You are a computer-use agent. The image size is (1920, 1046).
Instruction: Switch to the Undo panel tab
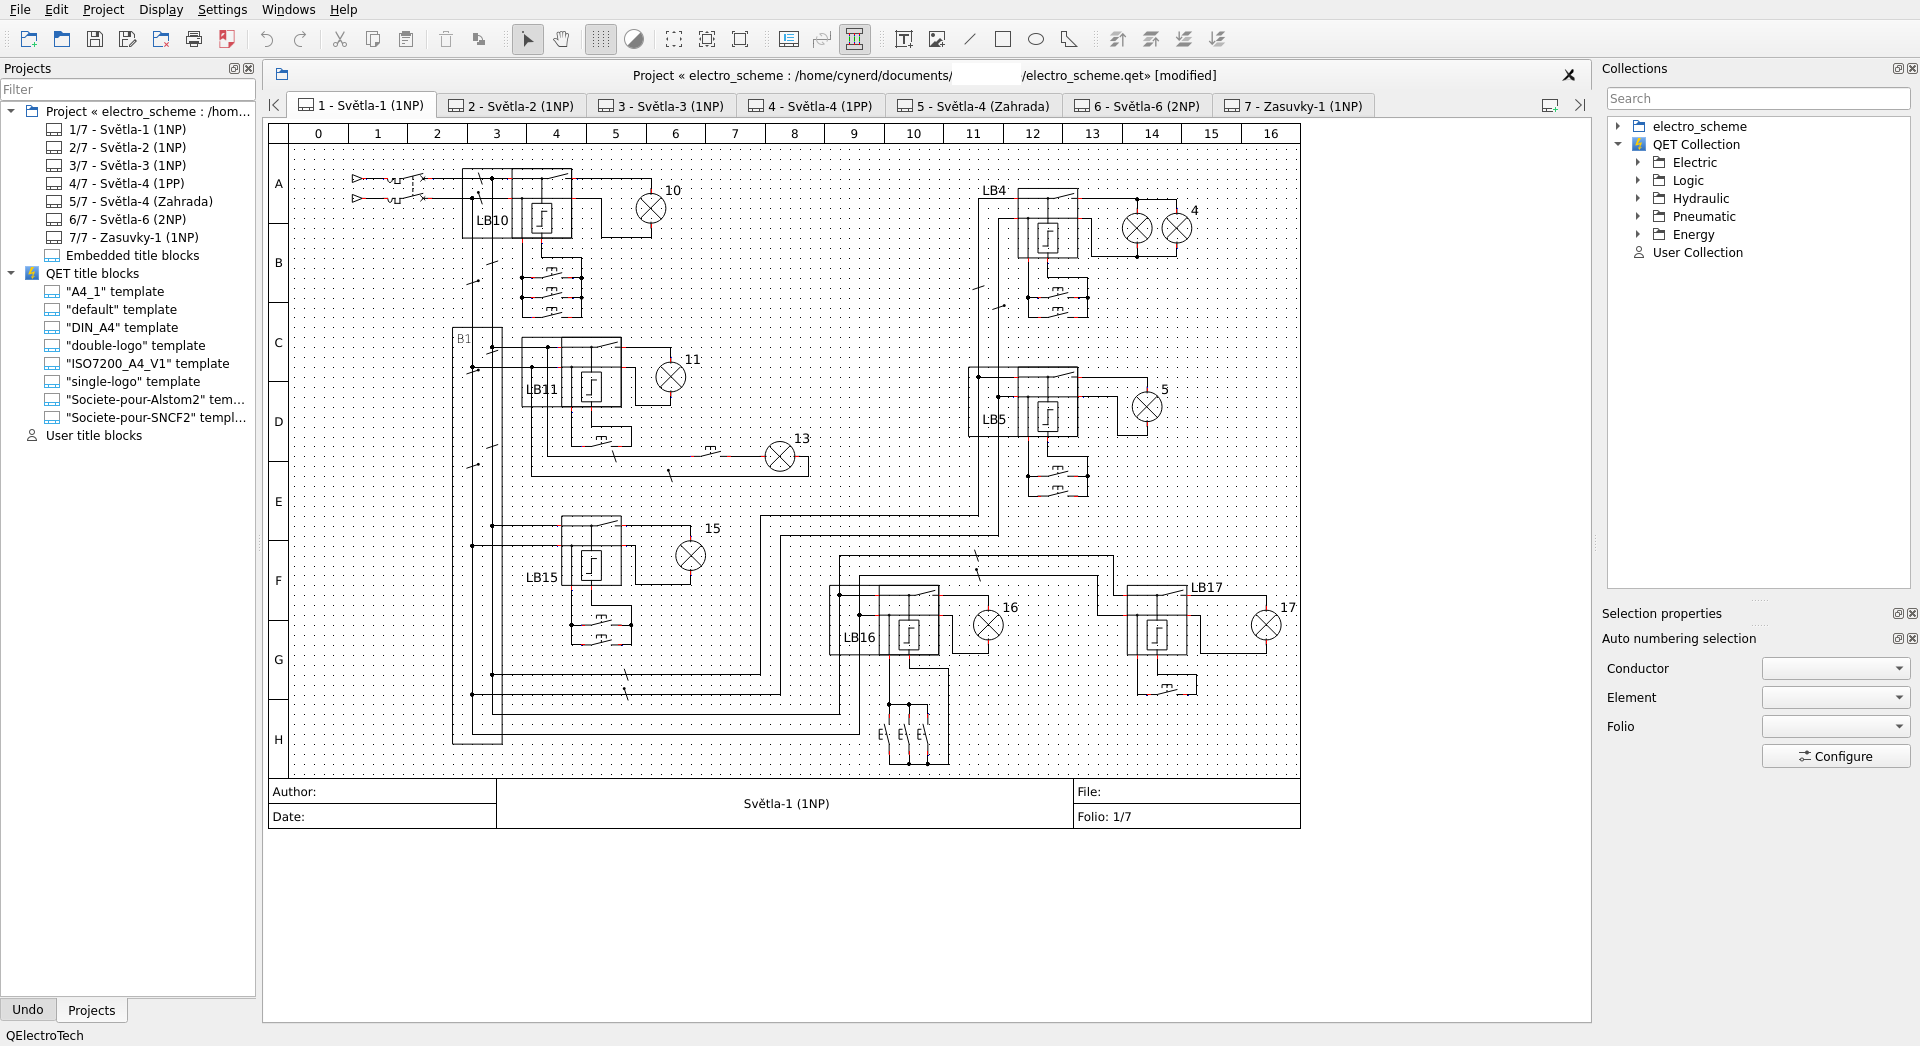[x=28, y=1010]
